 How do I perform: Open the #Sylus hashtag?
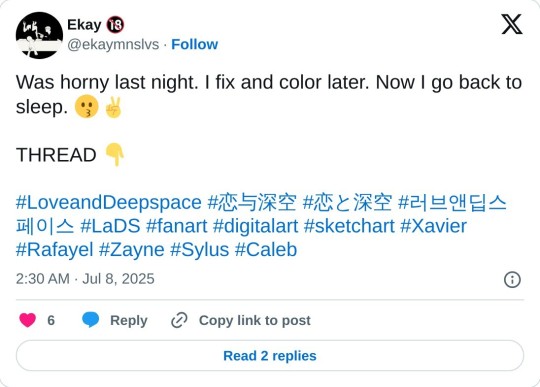(x=199, y=250)
